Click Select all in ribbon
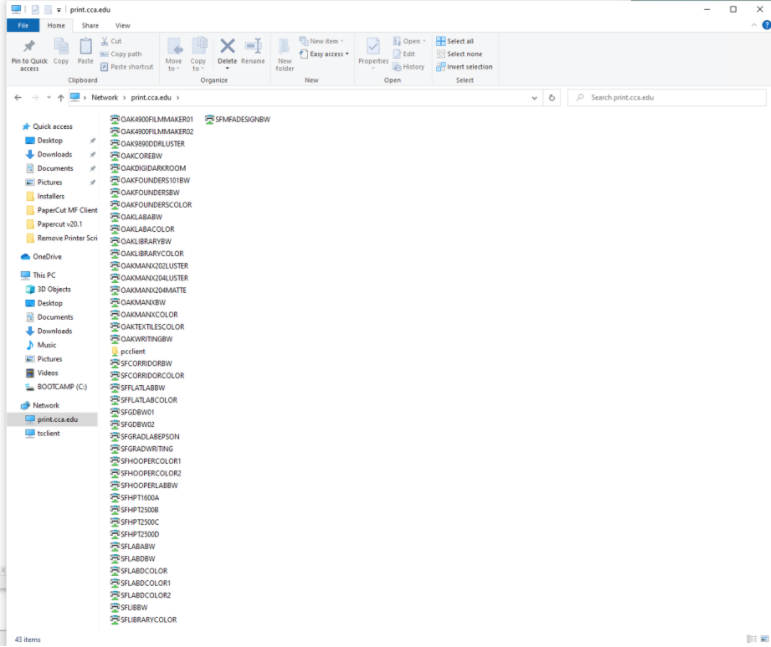 click(x=455, y=41)
